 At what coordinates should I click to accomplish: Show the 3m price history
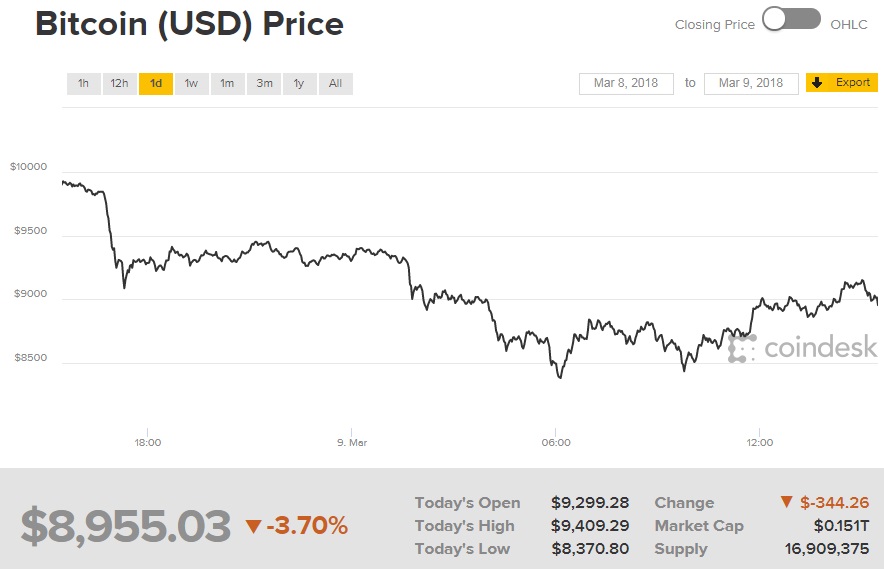click(264, 83)
